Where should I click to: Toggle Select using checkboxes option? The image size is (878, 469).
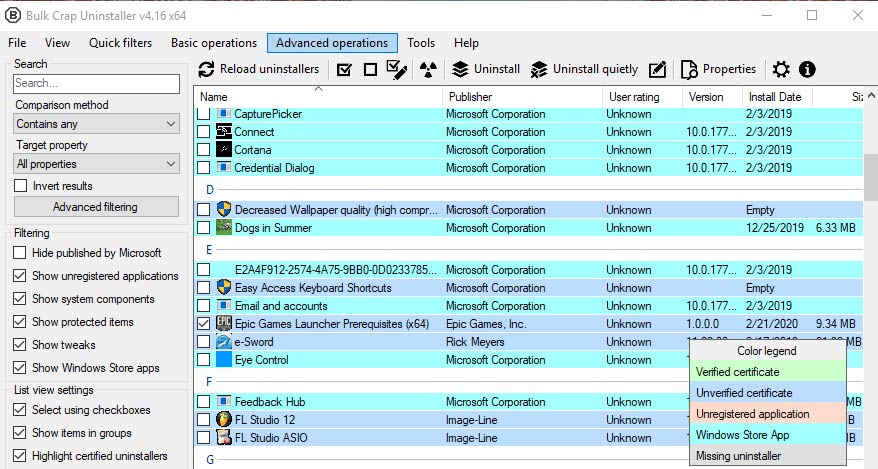20,409
